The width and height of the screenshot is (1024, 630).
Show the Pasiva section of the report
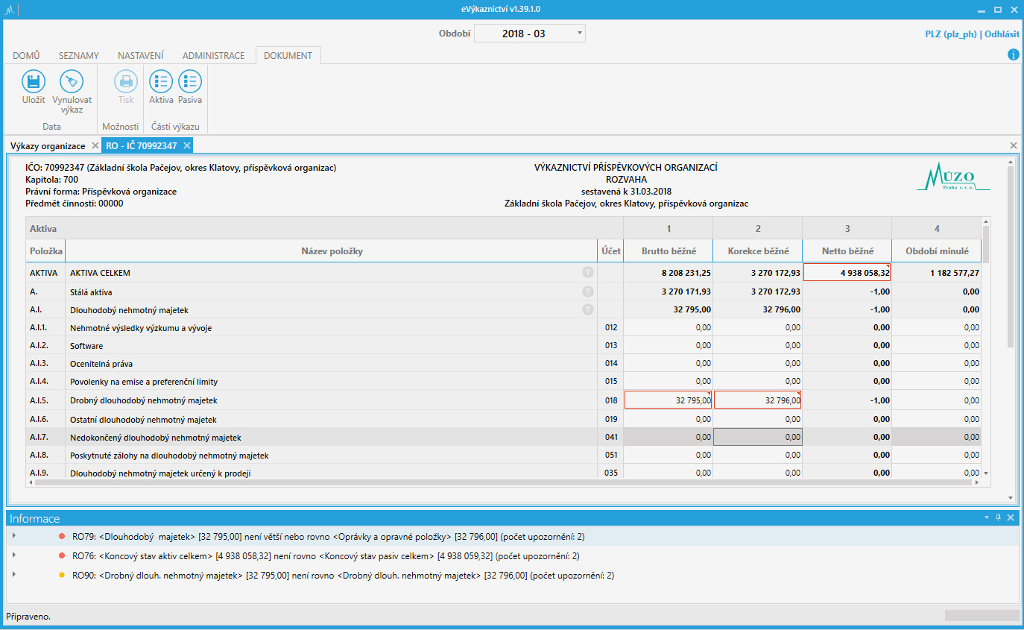coord(190,83)
